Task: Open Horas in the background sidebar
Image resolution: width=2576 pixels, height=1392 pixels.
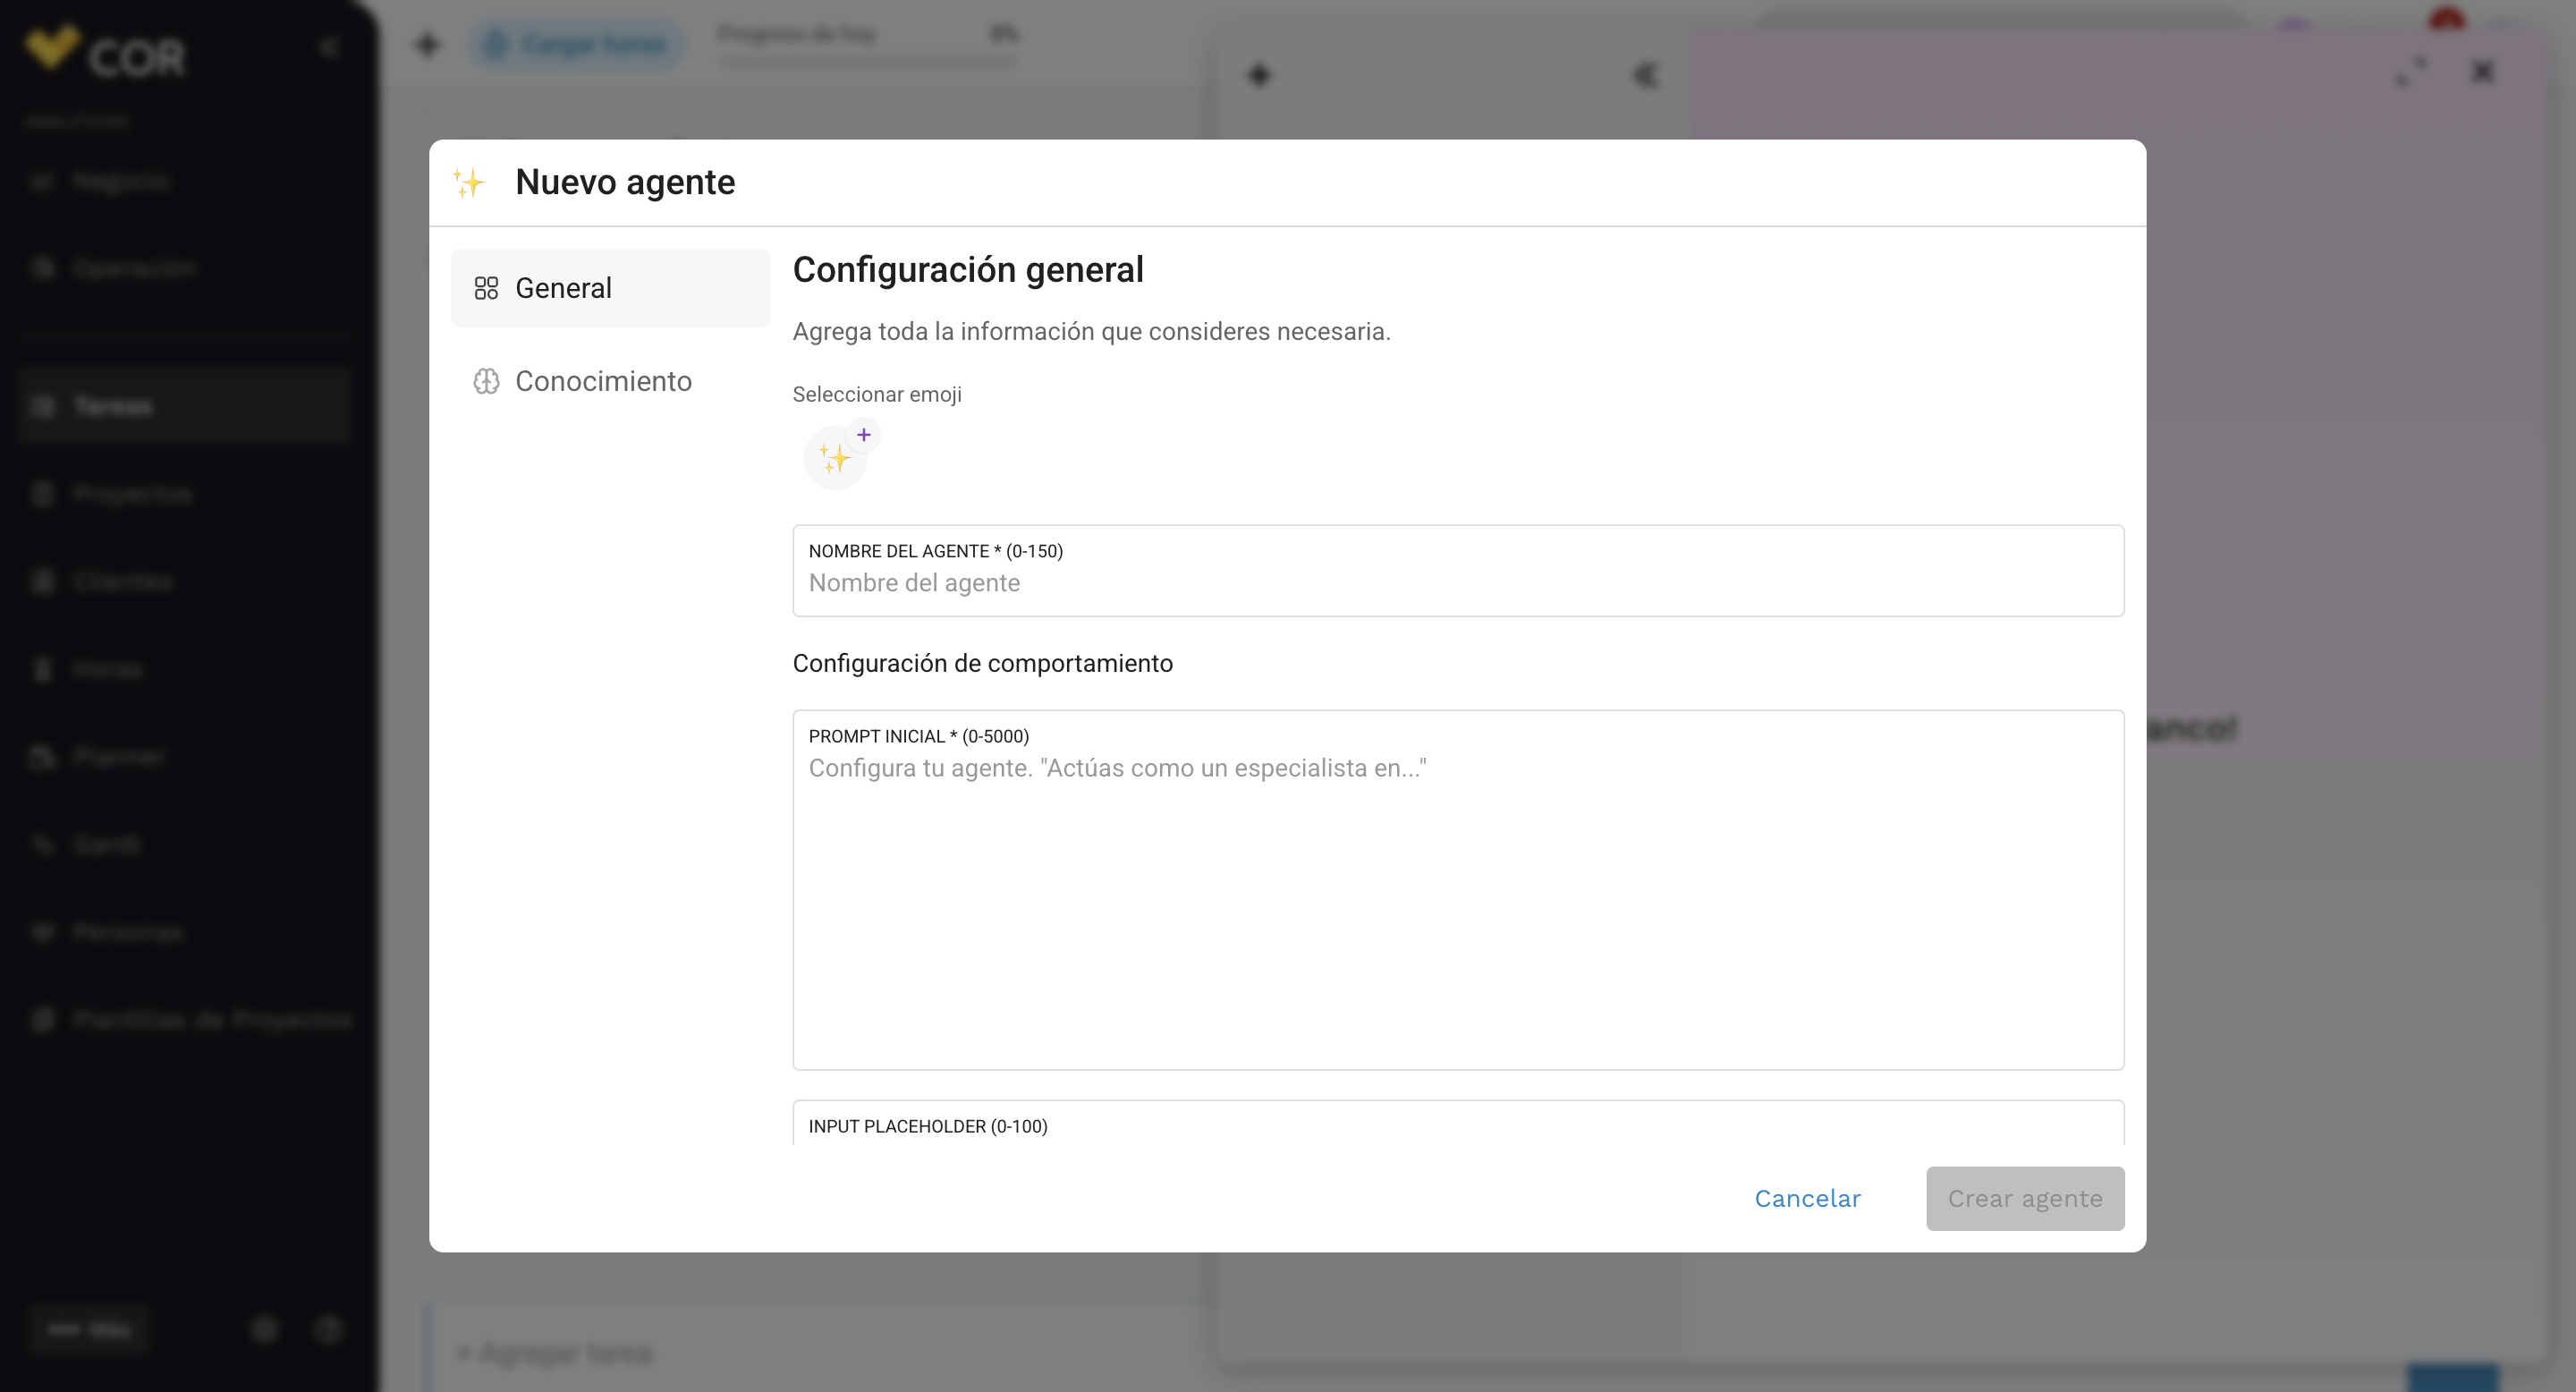Action: coord(186,669)
